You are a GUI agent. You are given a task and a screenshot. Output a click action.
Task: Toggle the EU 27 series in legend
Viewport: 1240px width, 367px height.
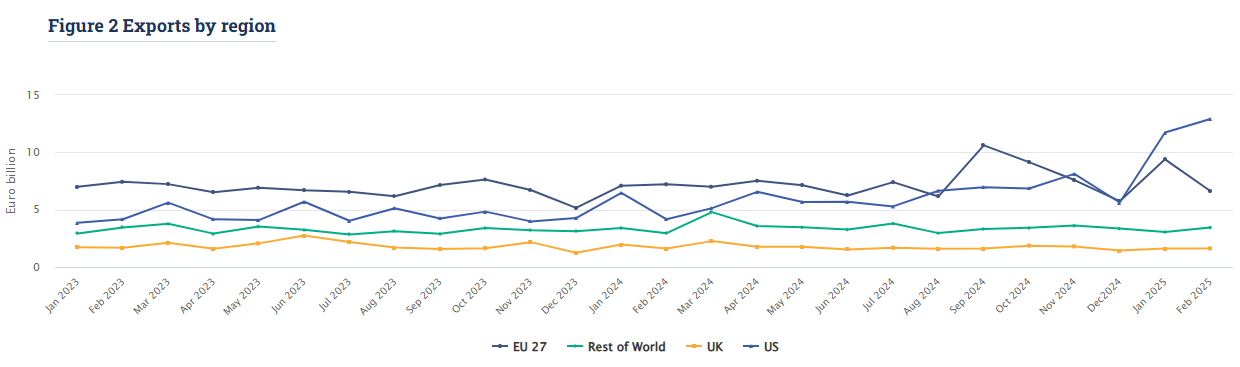[522, 347]
